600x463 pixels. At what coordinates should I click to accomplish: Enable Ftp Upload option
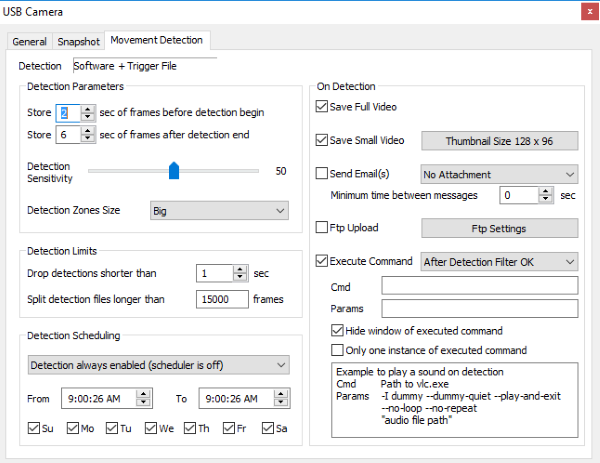click(322, 228)
